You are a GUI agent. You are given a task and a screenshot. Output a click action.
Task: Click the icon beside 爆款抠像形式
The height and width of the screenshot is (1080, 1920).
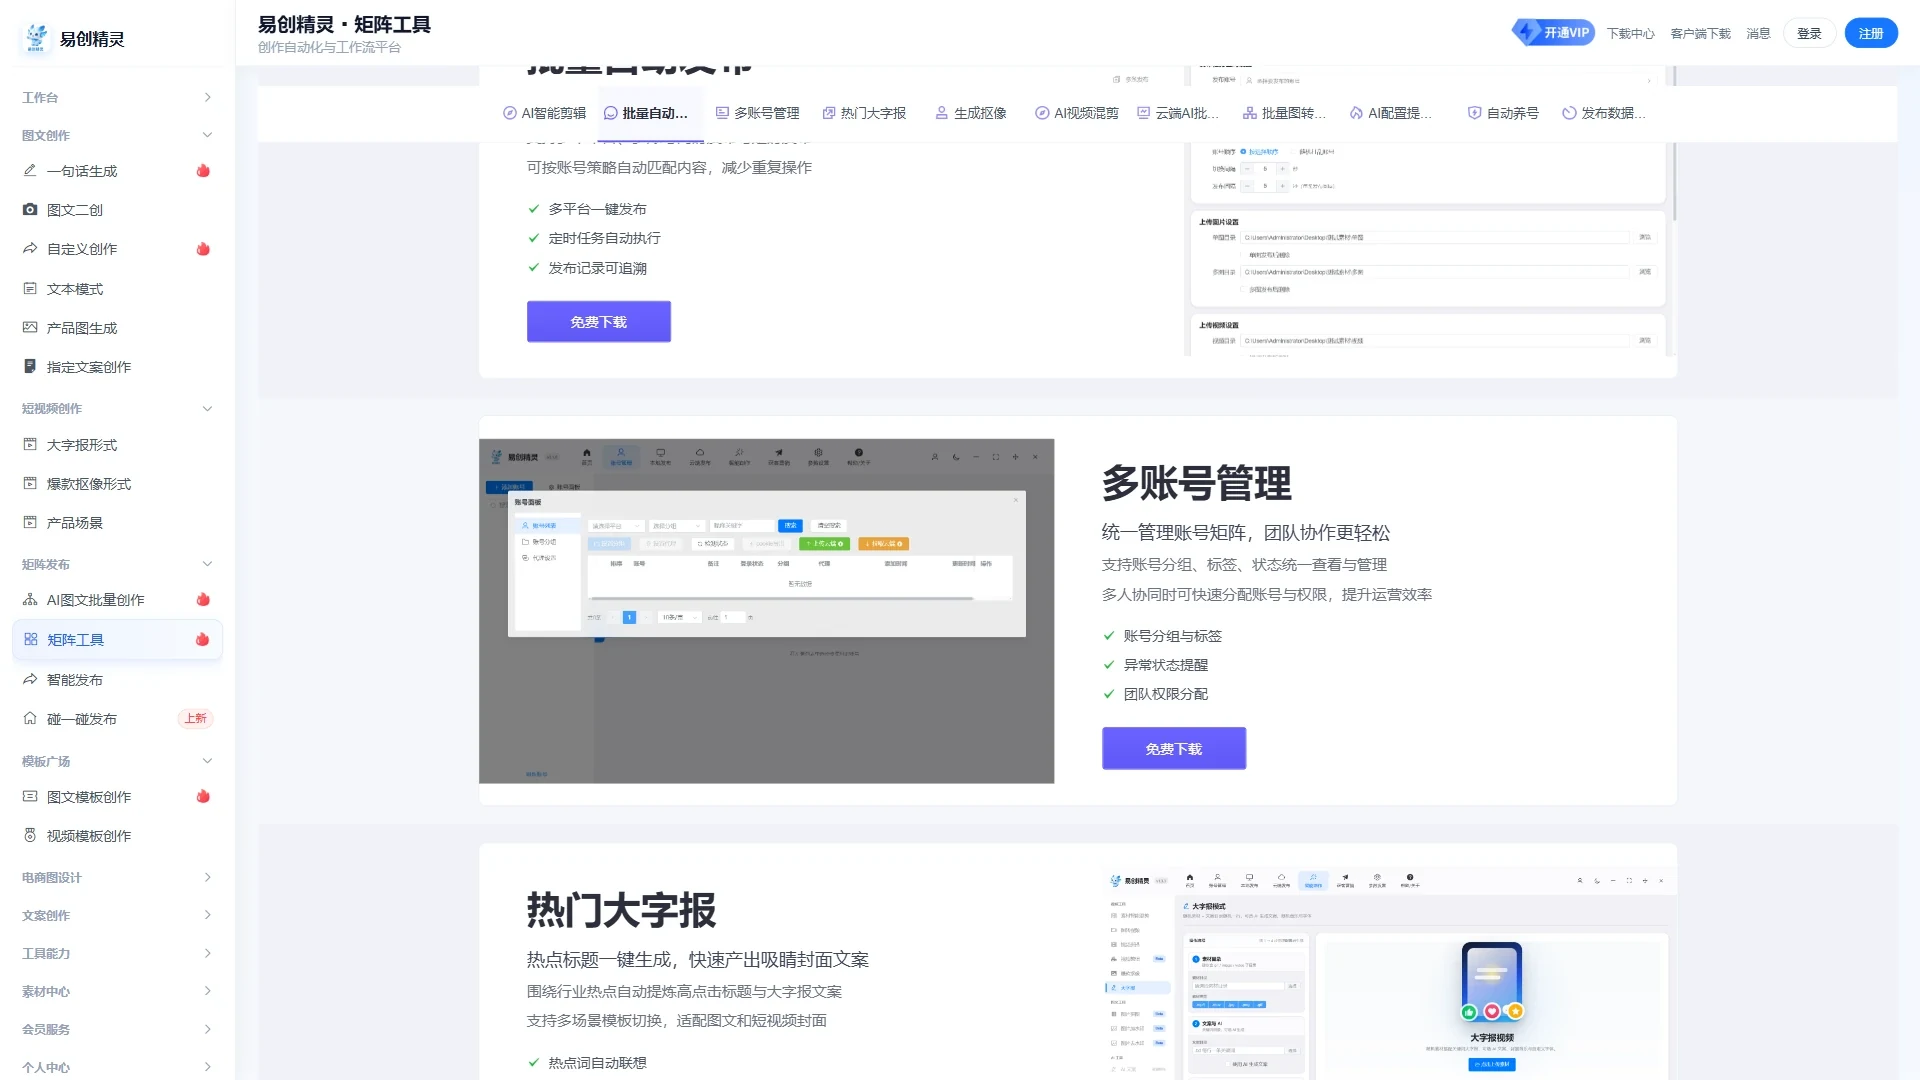point(30,484)
